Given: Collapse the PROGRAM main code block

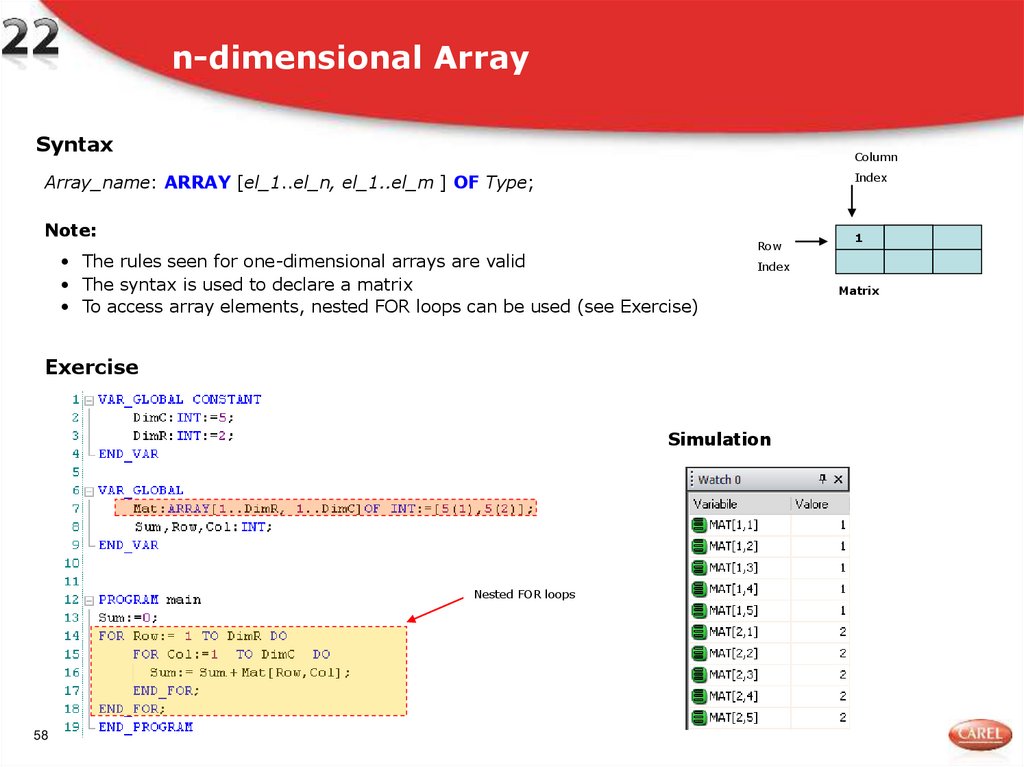Looking at the screenshot, I should 87,599.
